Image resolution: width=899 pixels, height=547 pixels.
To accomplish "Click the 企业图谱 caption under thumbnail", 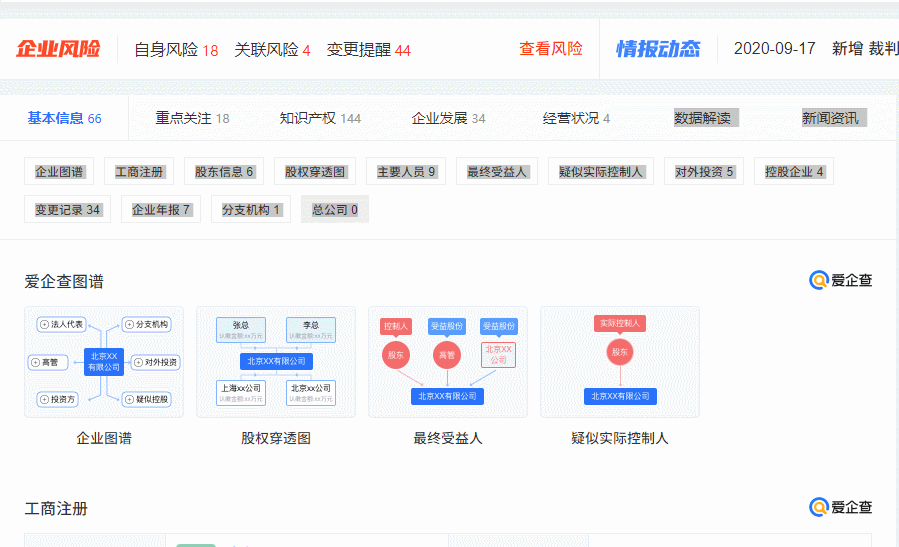I will 104,439.
